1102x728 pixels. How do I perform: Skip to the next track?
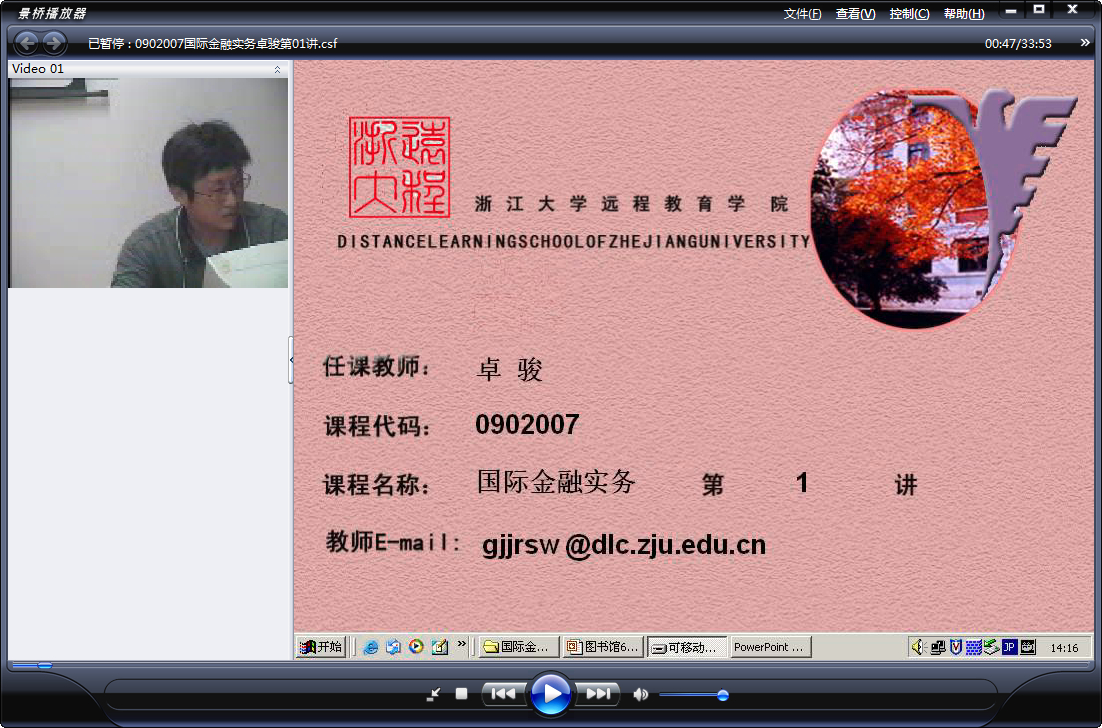tap(598, 694)
